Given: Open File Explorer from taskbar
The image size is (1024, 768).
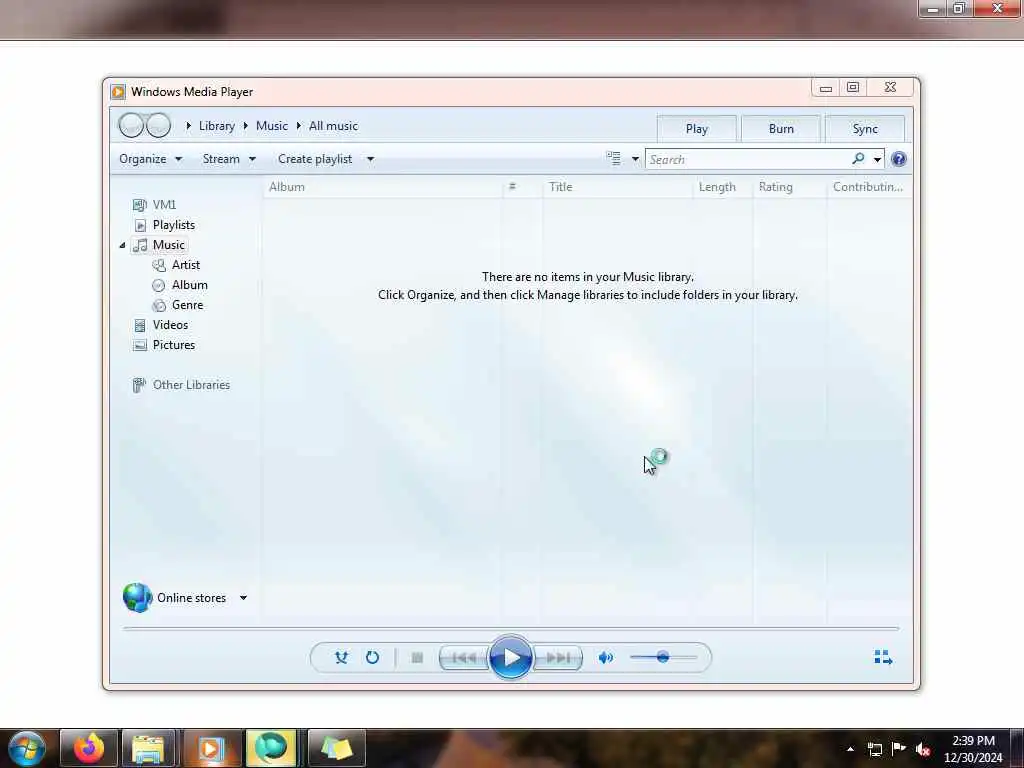Looking at the screenshot, I should click(x=148, y=748).
